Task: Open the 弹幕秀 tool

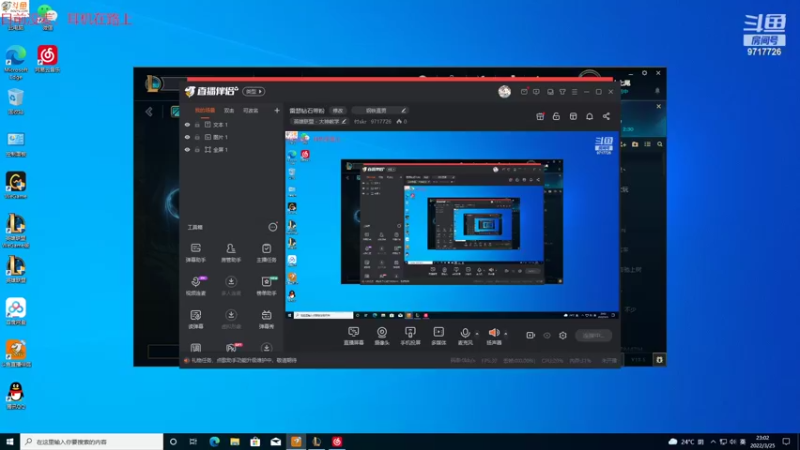Action: point(266,319)
